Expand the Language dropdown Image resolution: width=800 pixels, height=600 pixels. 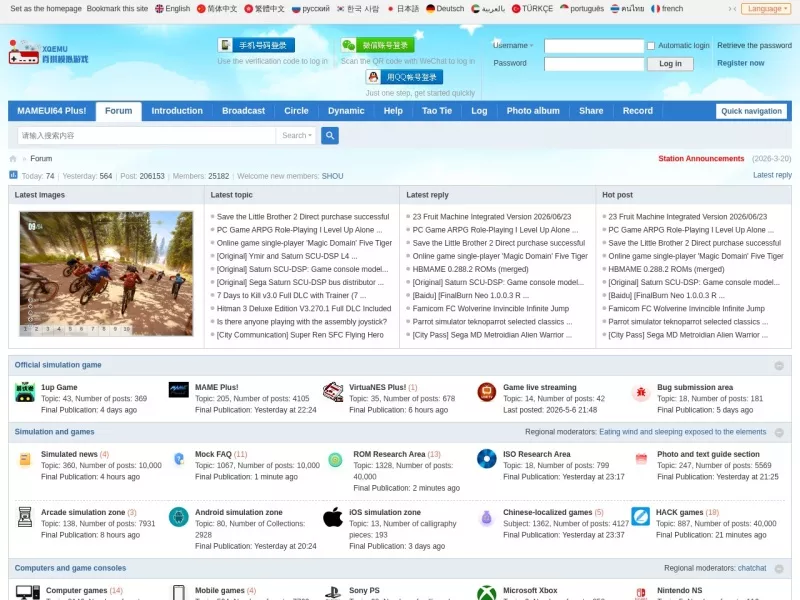(x=766, y=9)
